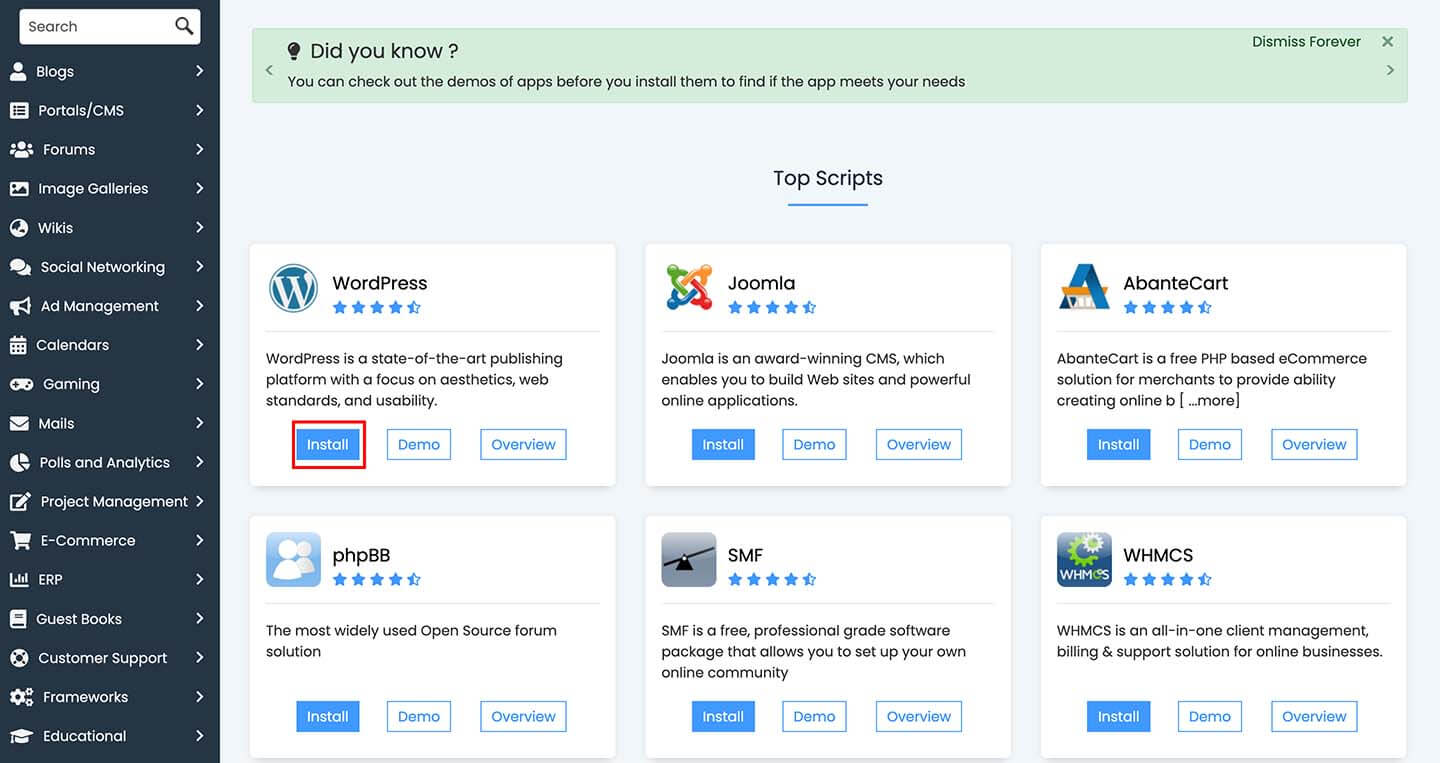The width and height of the screenshot is (1440, 763).
Task: Click the Project Management edit icon
Action: pyautogui.click(x=20, y=501)
